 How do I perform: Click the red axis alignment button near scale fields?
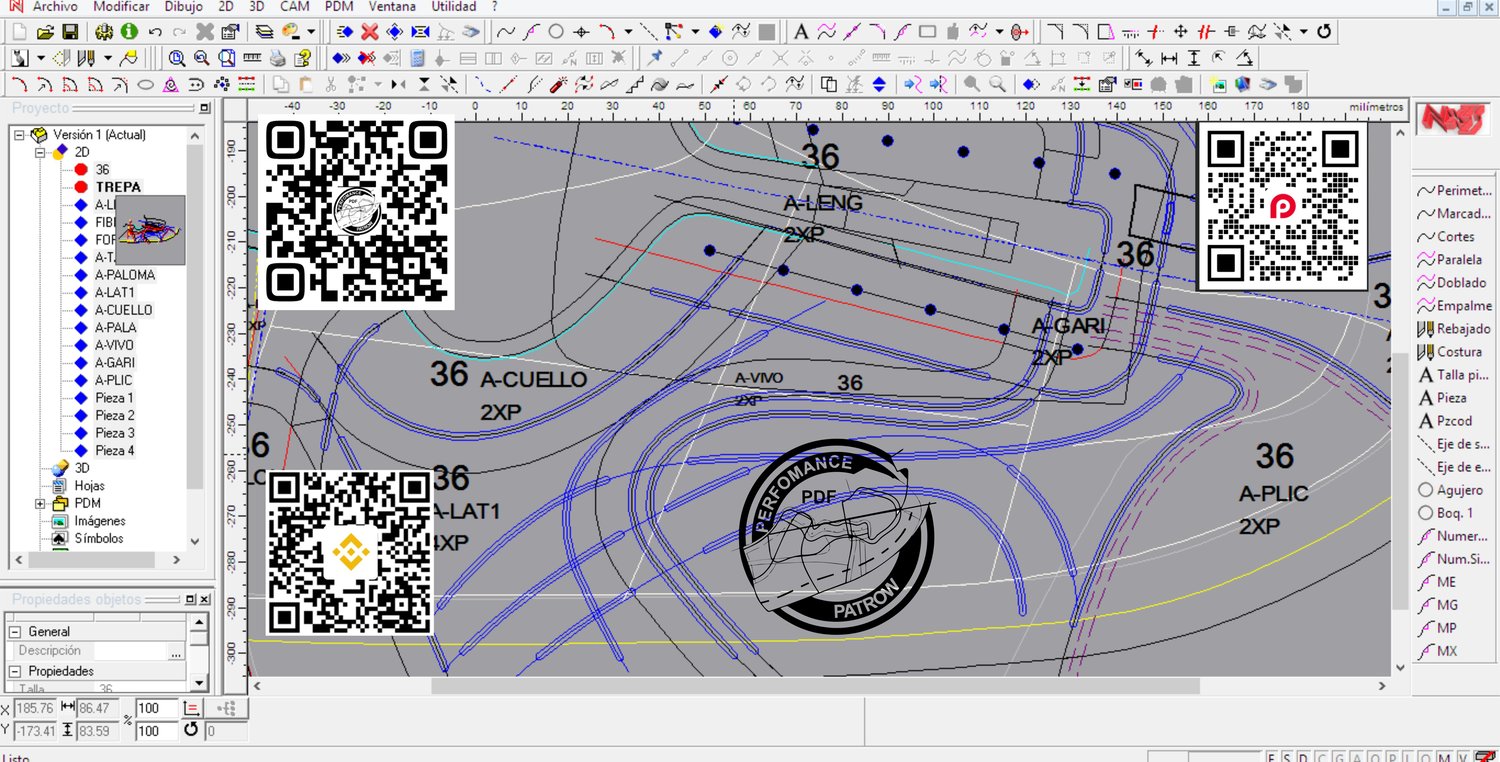(193, 708)
